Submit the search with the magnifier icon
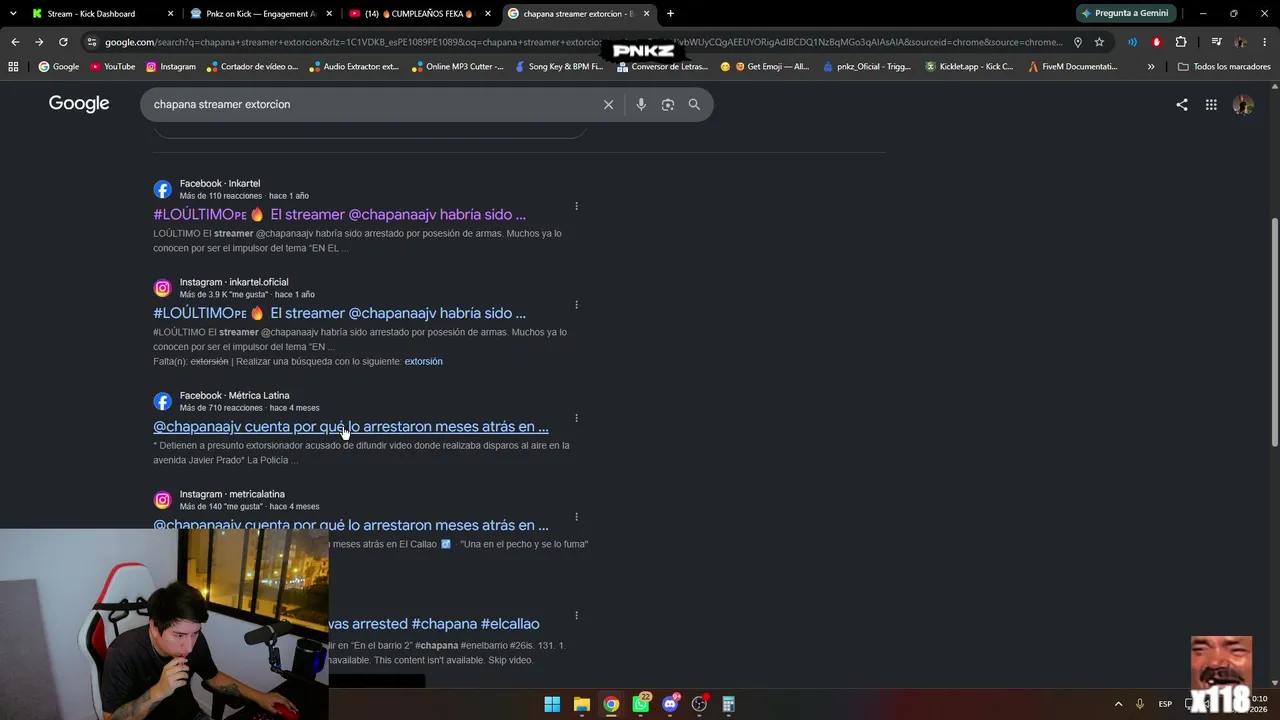This screenshot has width=1280, height=720. 694,104
